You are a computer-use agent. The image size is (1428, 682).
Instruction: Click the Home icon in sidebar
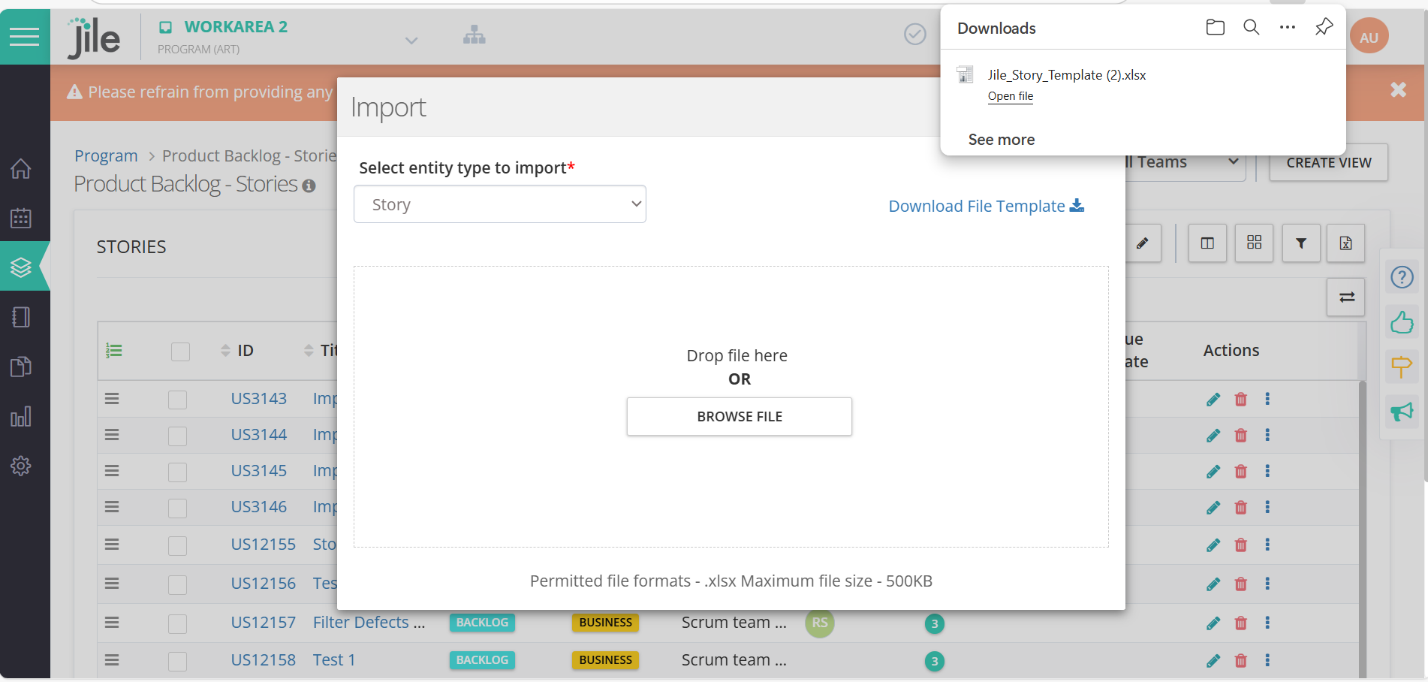[x=21, y=169]
